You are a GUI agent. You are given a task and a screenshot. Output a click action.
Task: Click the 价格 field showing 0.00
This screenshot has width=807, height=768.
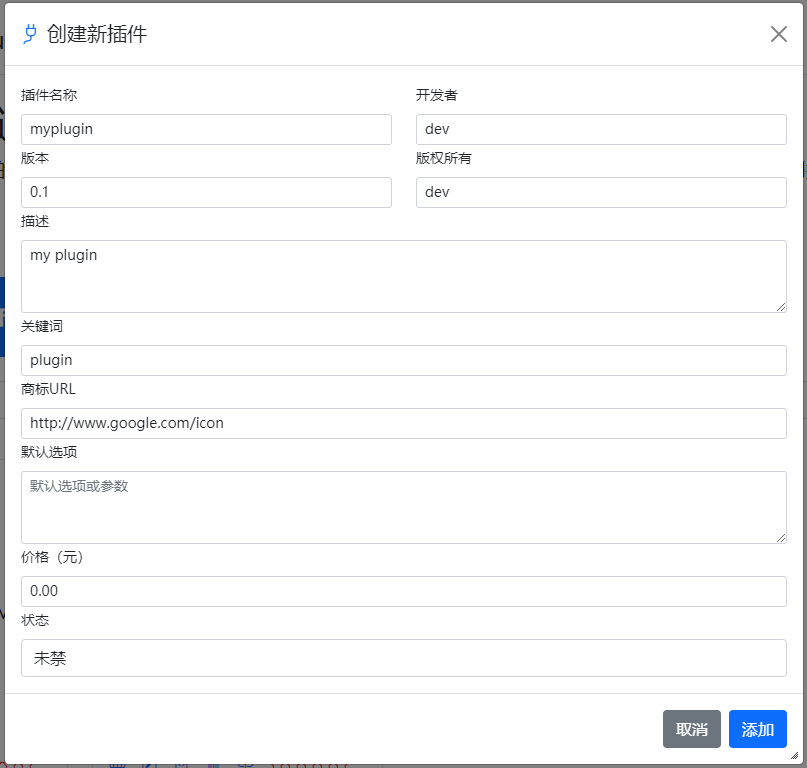(403, 591)
